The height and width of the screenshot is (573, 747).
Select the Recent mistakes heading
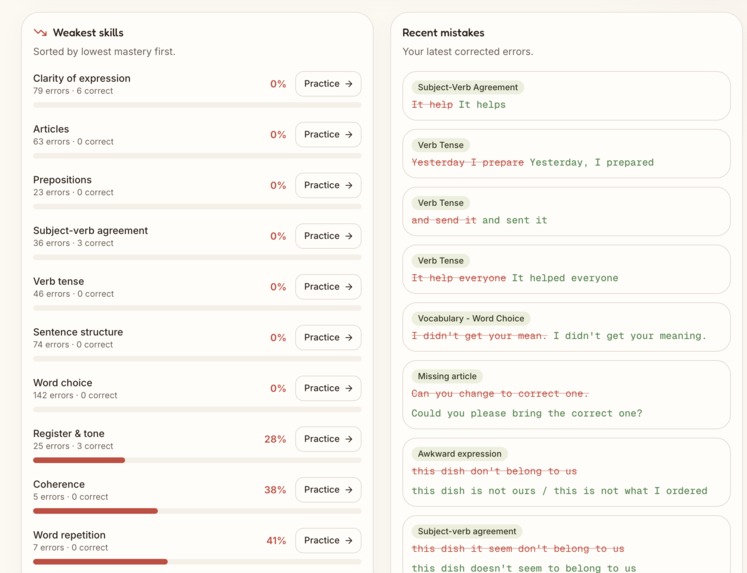point(443,33)
